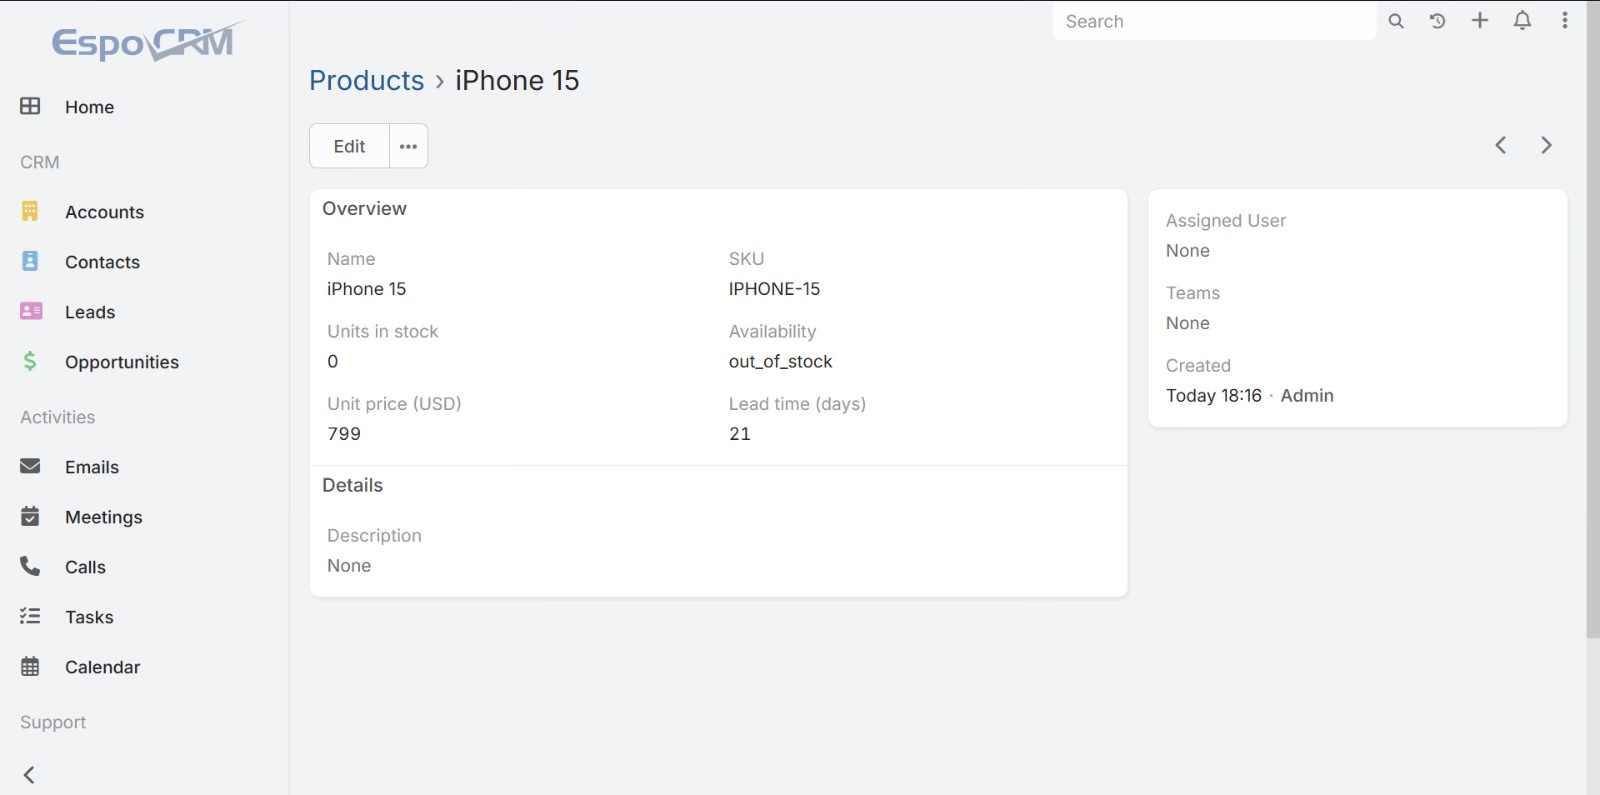Click the SKU value IPHONE-15
The width and height of the screenshot is (1600, 795).
click(x=774, y=289)
